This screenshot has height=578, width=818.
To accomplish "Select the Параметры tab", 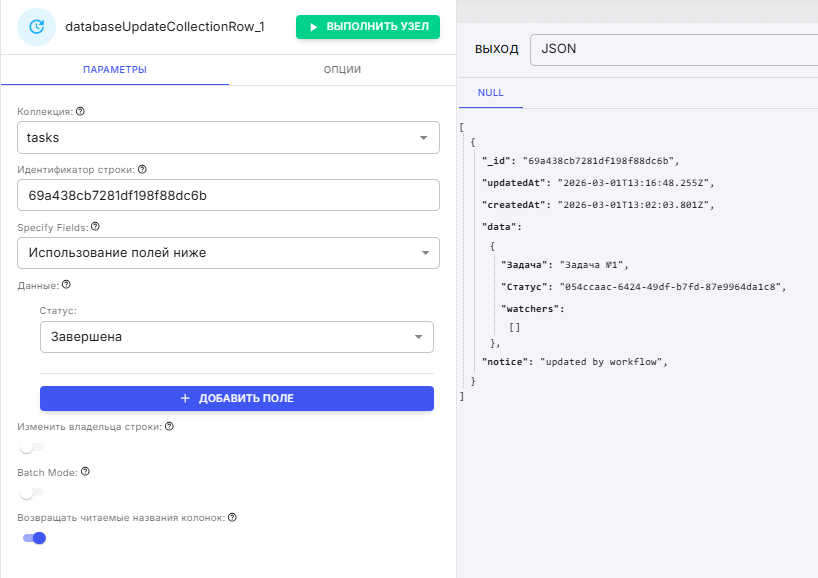I will point(114,70).
